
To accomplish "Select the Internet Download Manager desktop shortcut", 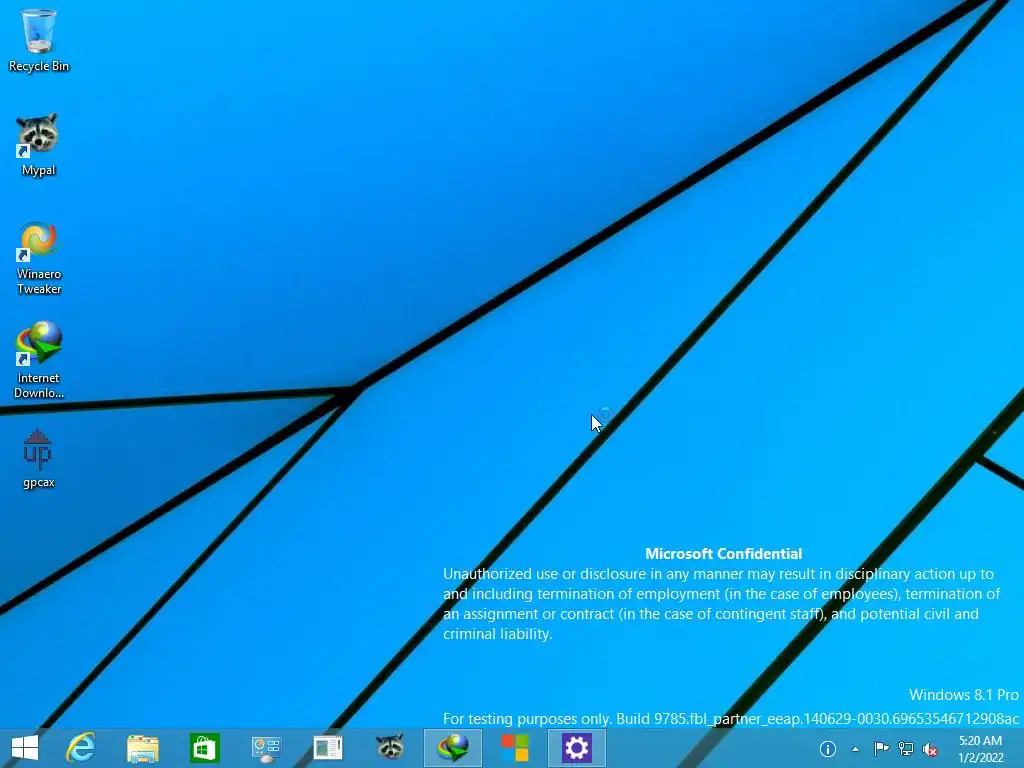I will point(39,360).
